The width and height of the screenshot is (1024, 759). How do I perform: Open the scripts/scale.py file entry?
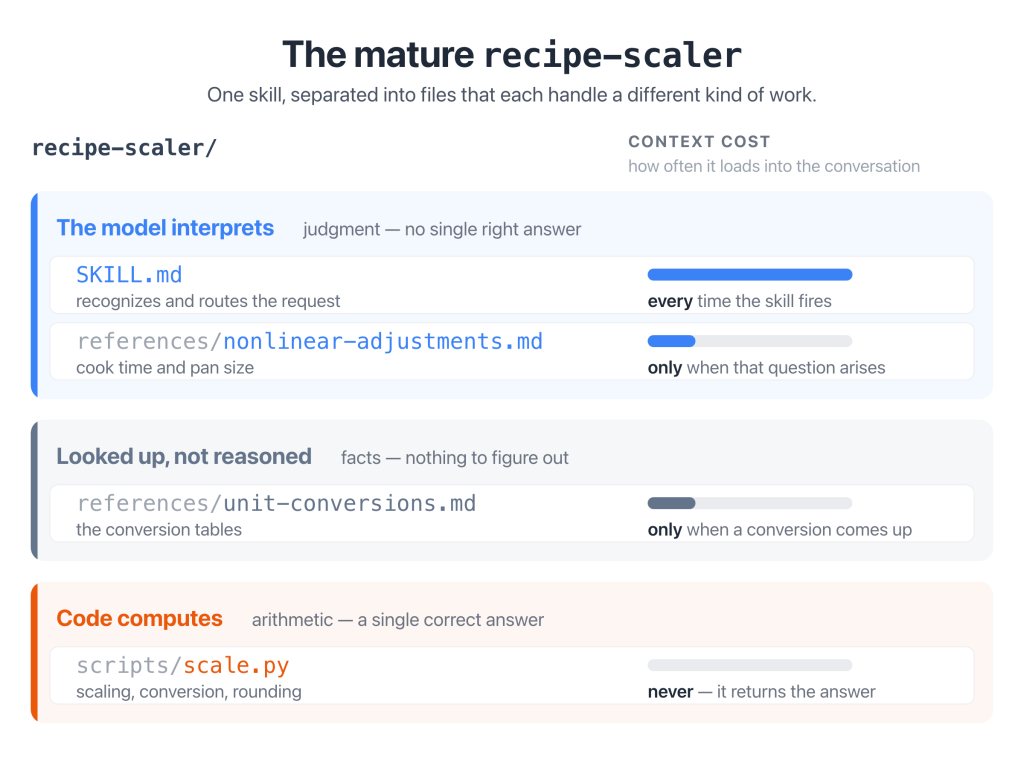pos(512,675)
